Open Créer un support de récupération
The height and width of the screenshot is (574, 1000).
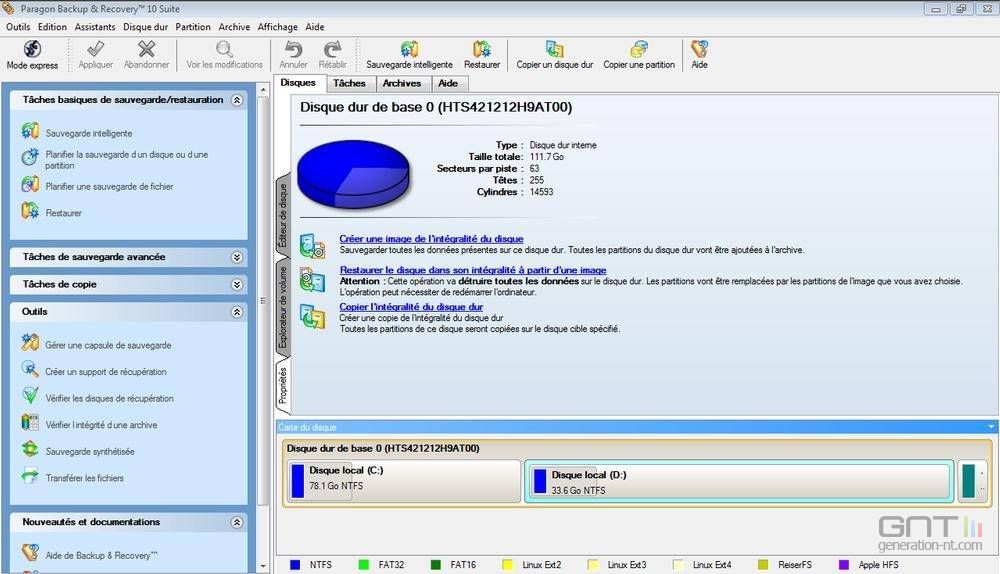click(106, 372)
